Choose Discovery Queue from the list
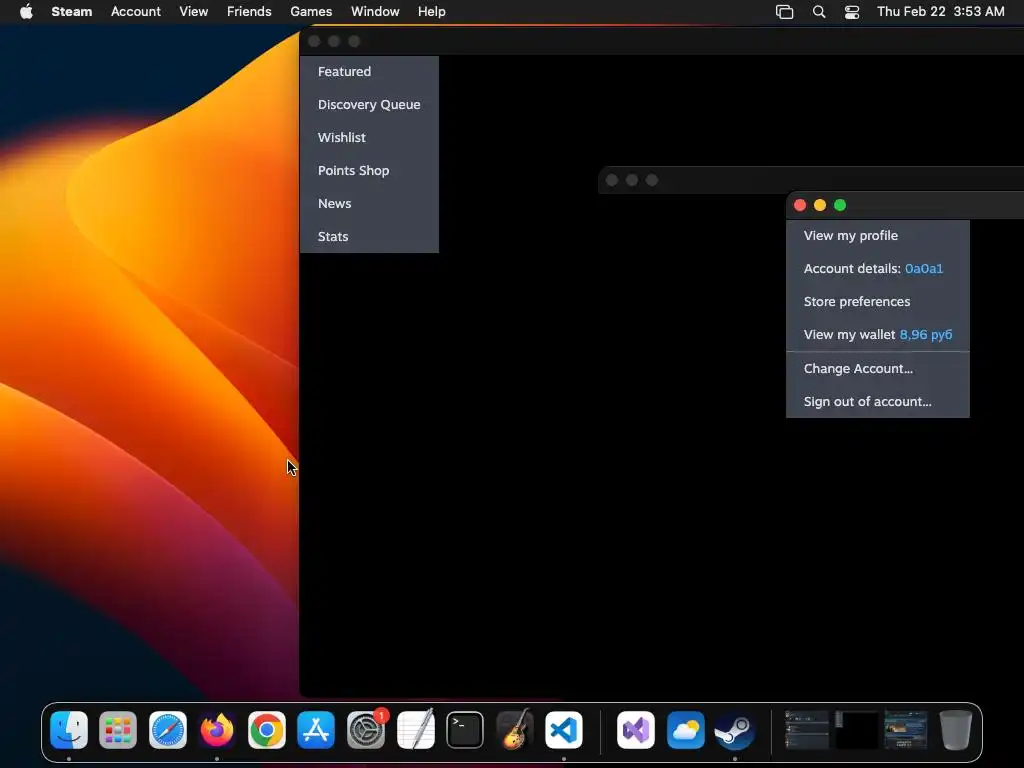 point(369,104)
